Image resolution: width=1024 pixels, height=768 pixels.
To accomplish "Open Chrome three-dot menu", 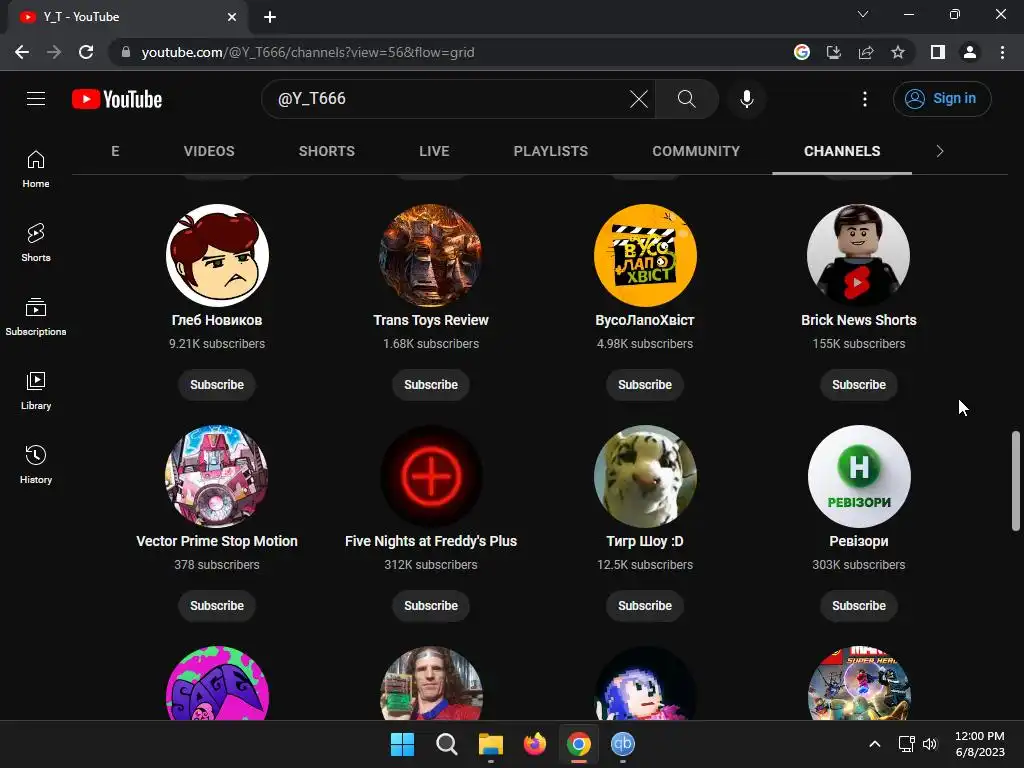I will [x=1002, y=52].
